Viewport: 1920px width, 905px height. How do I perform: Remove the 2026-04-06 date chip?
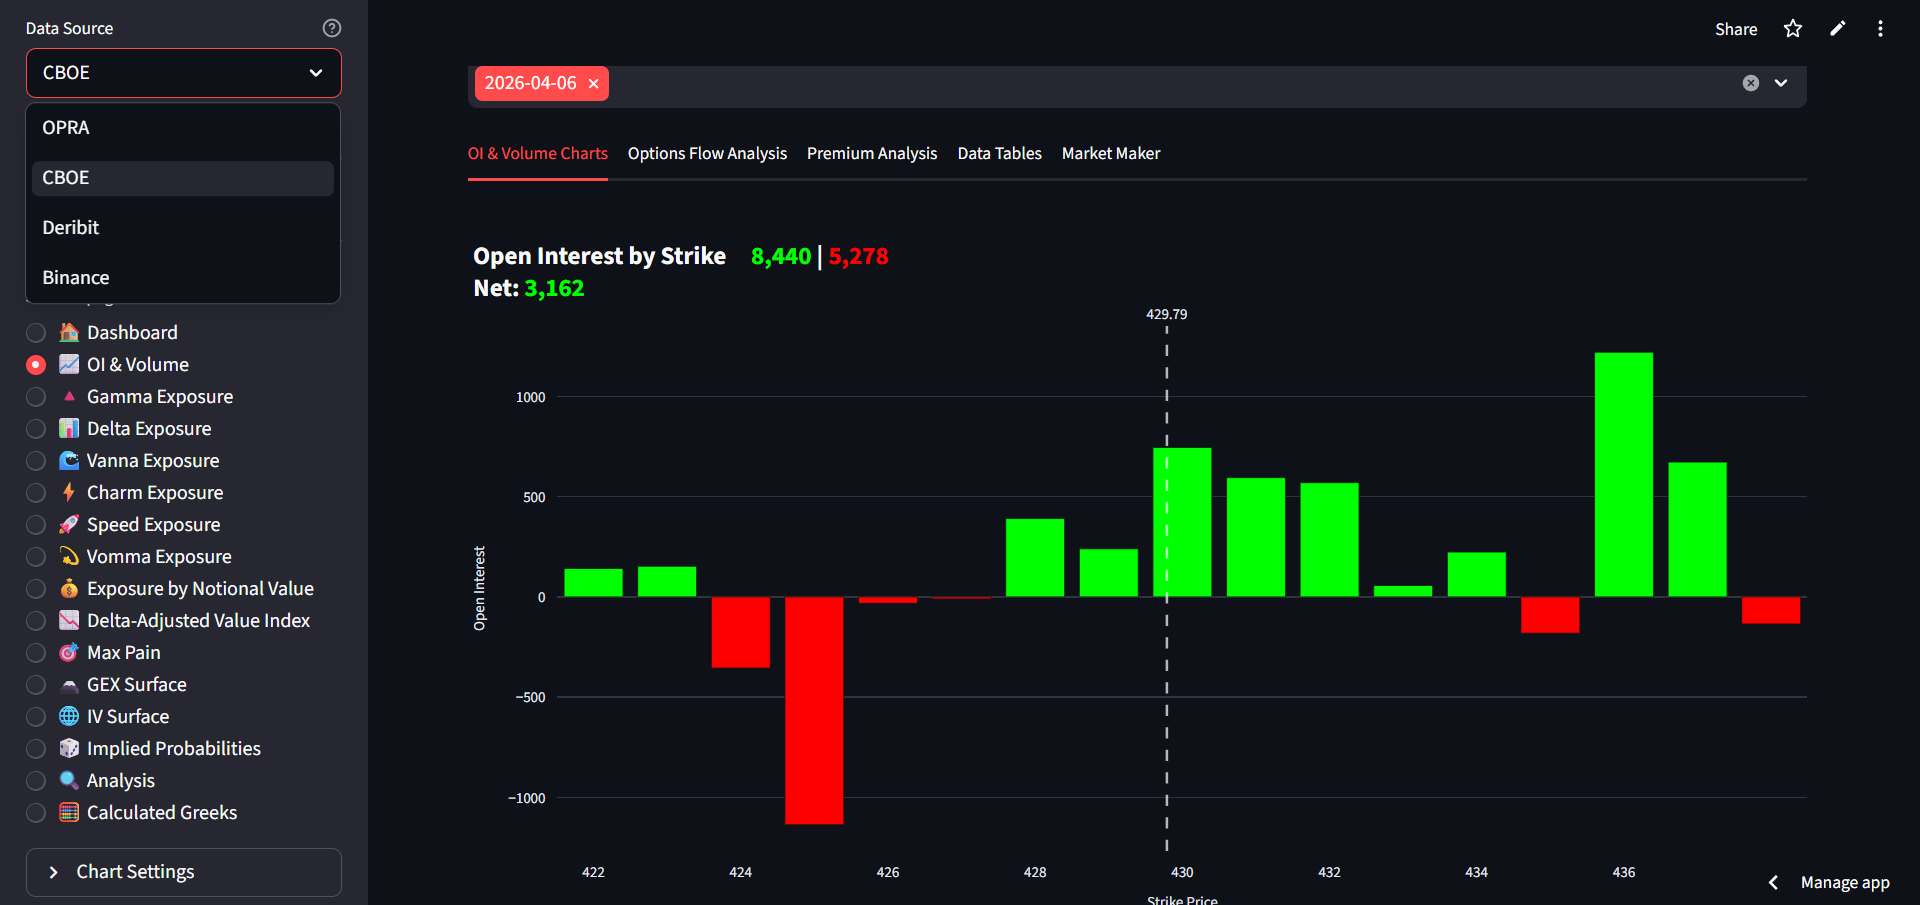coord(593,84)
